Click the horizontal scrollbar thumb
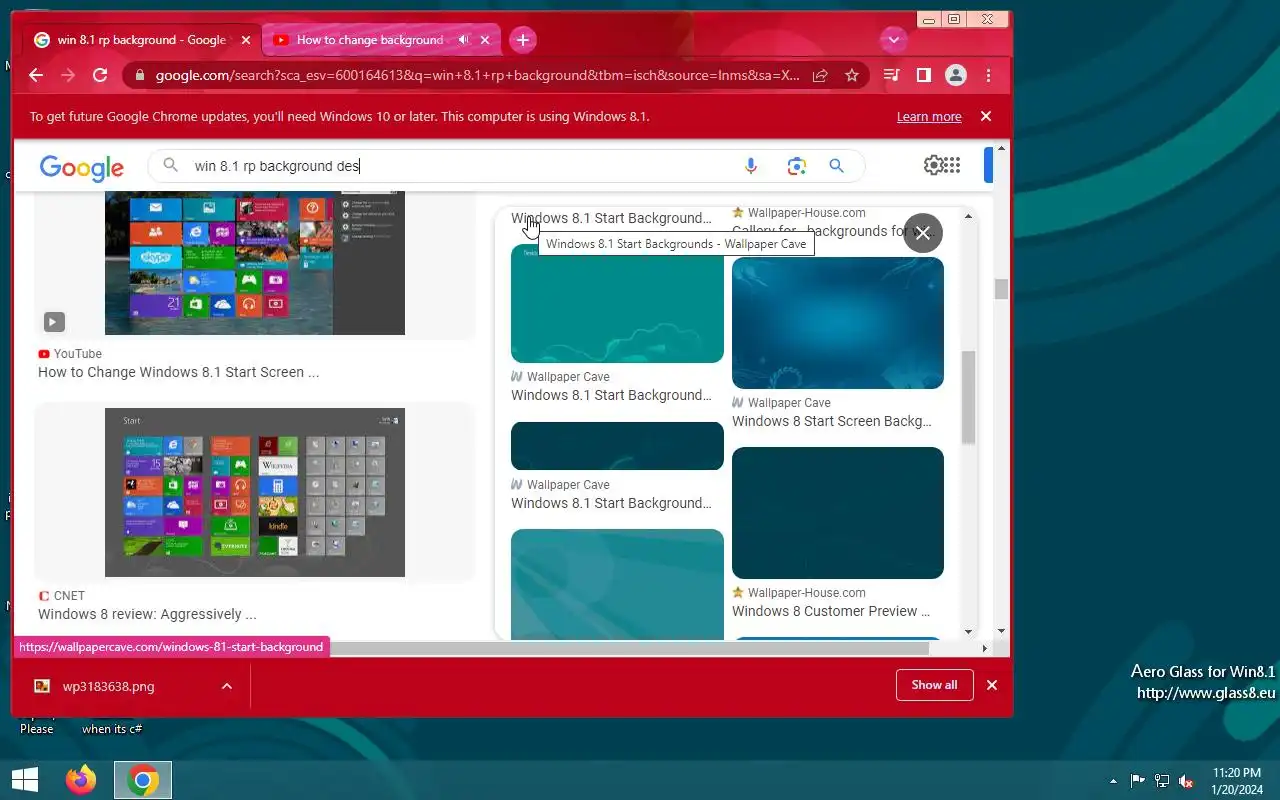 click(628, 648)
